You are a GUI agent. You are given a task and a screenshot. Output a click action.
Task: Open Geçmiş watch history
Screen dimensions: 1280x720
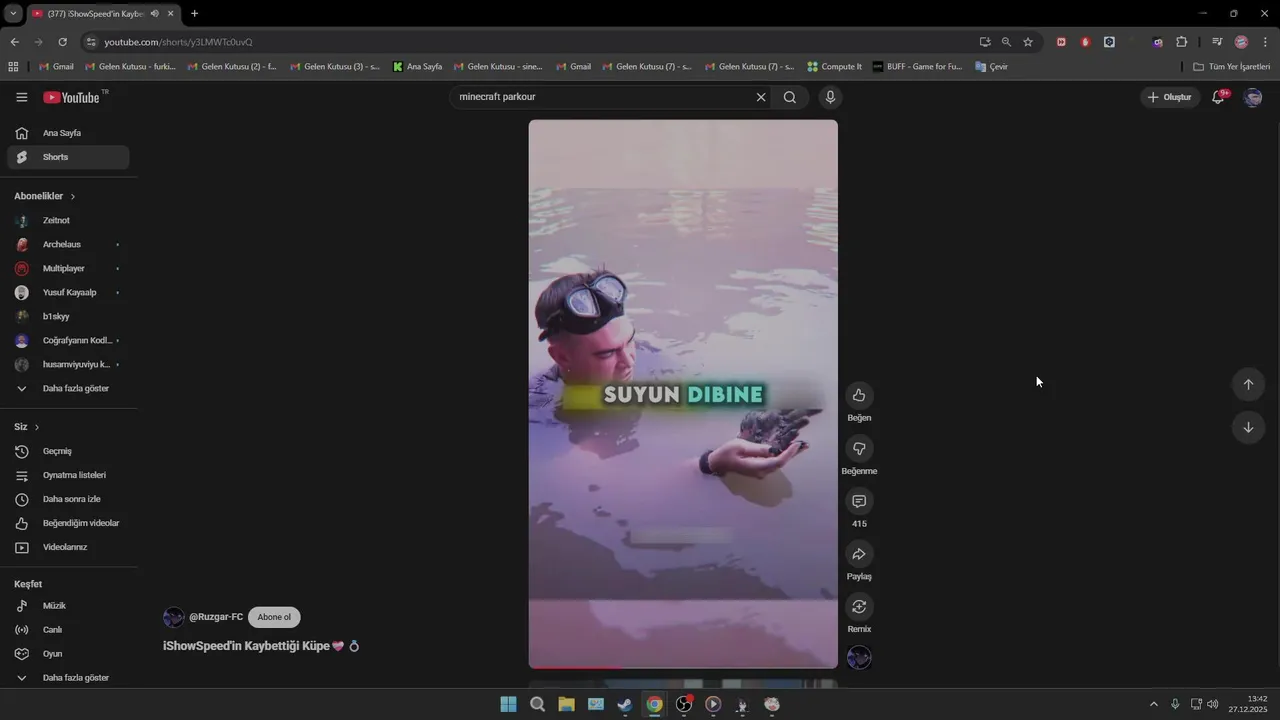(x=68, y=451)
